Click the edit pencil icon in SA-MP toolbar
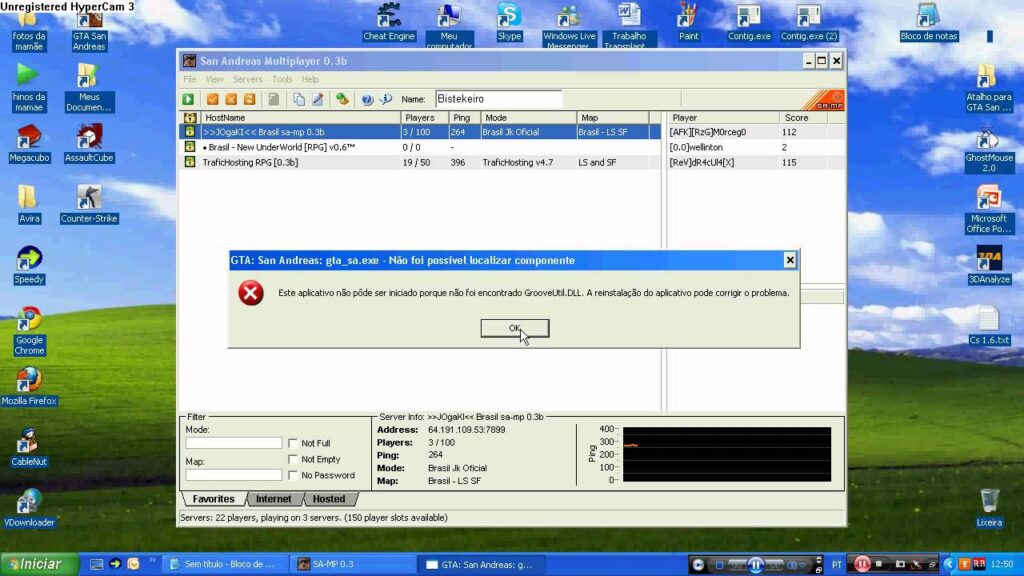 317,99
